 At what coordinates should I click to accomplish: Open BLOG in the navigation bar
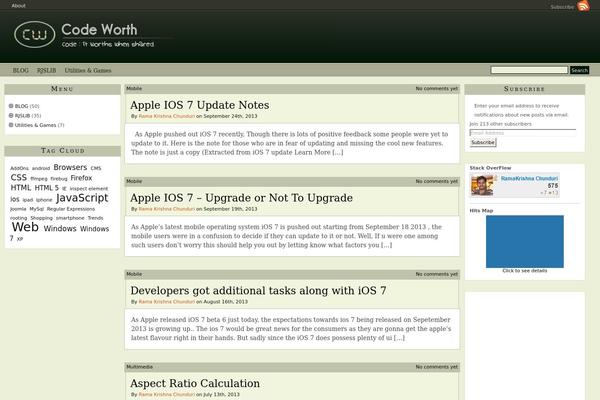[21, 70]
